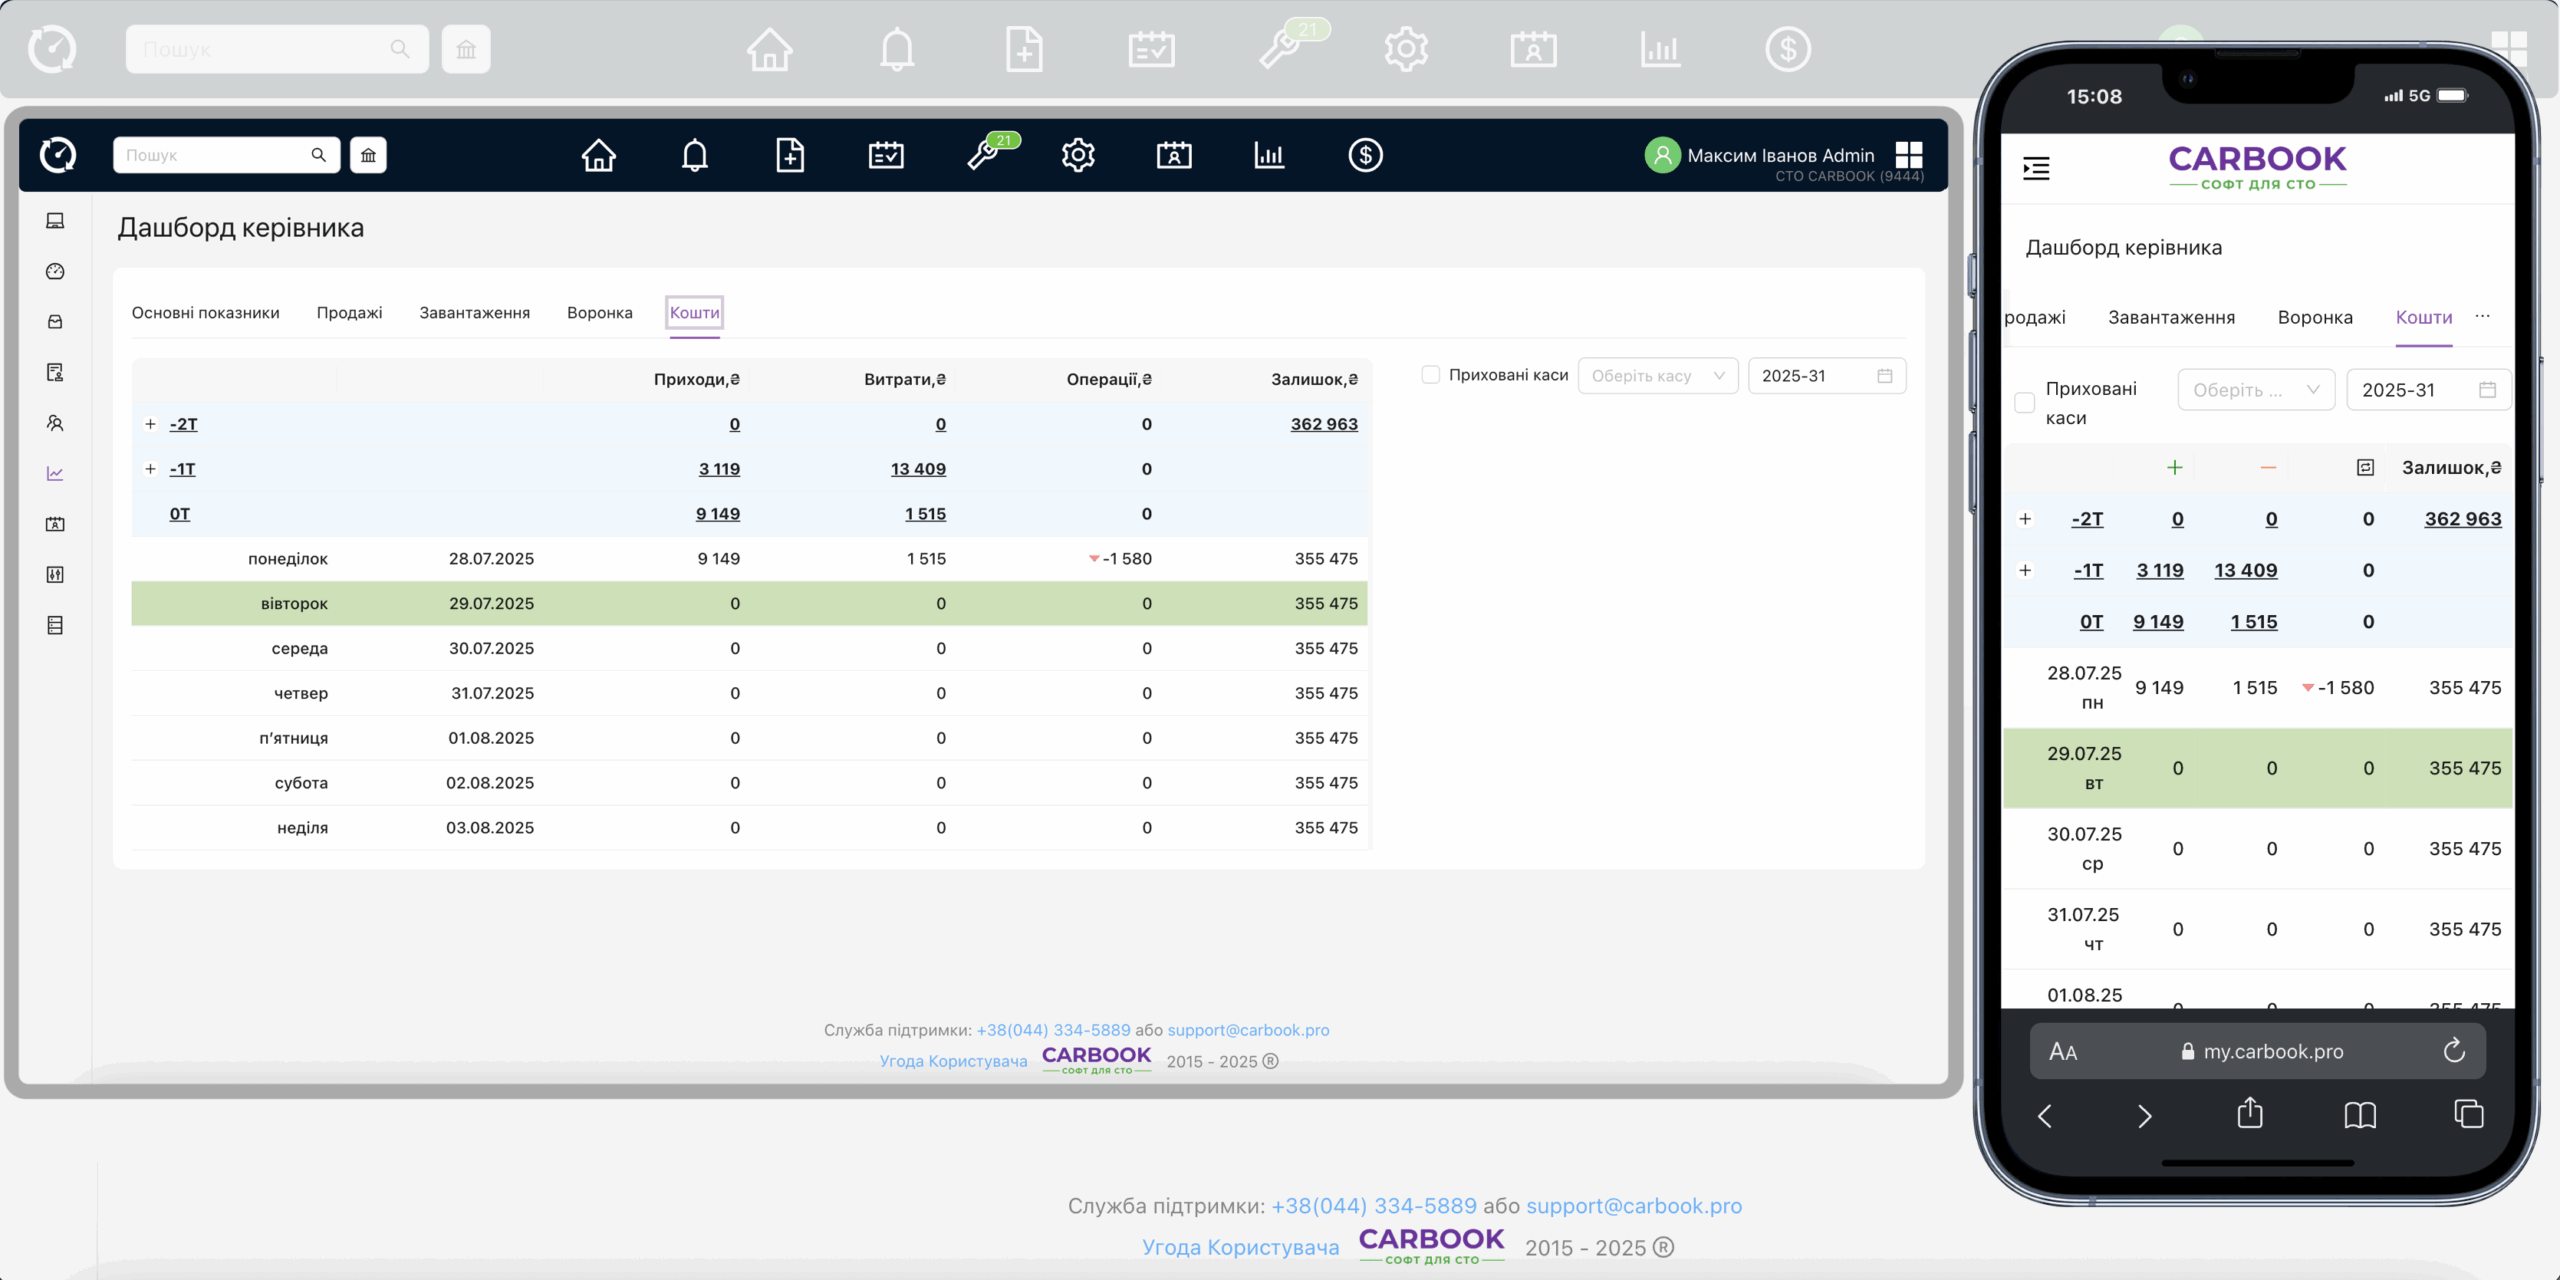Click the support@carbook.pro email link
The height and width of the screenshot is (1280, 2560).
(x=1248, y=1030)
